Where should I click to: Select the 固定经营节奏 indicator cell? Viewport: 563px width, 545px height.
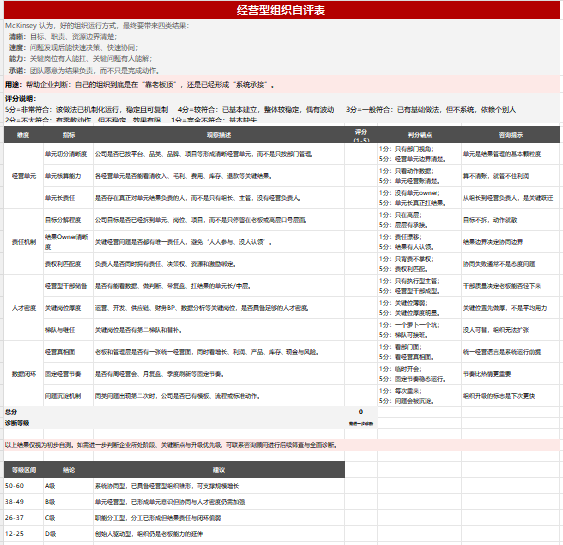pyautogui.click(x=69, y=374)
